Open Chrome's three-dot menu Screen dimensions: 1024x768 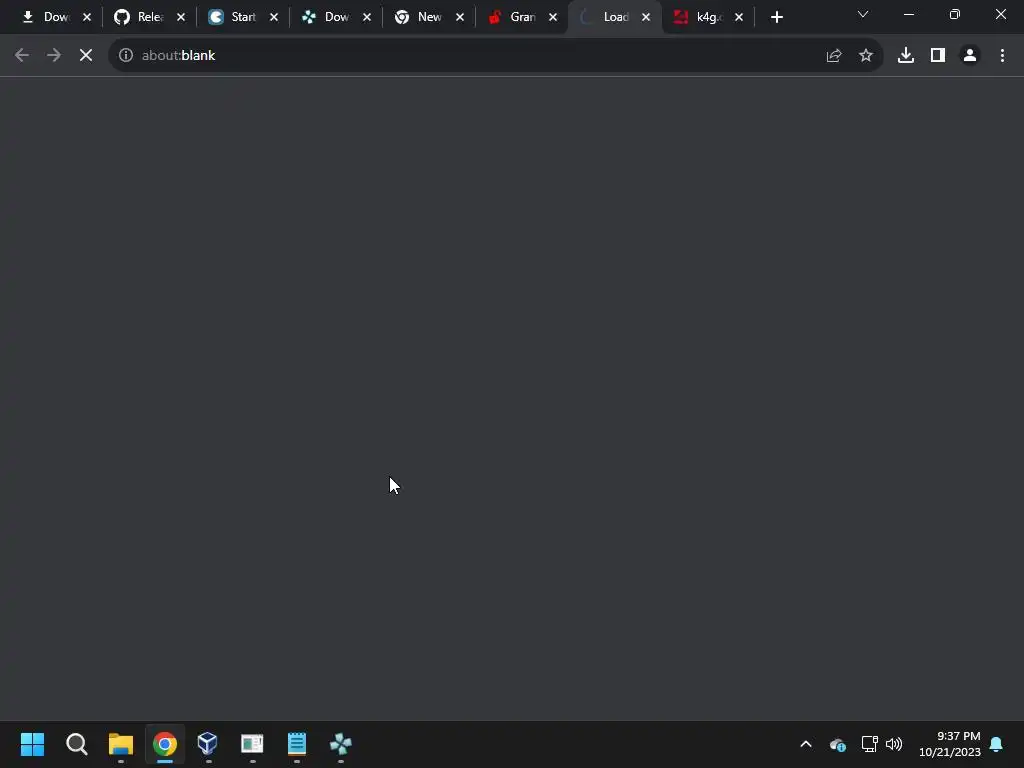pos(1002,56)
